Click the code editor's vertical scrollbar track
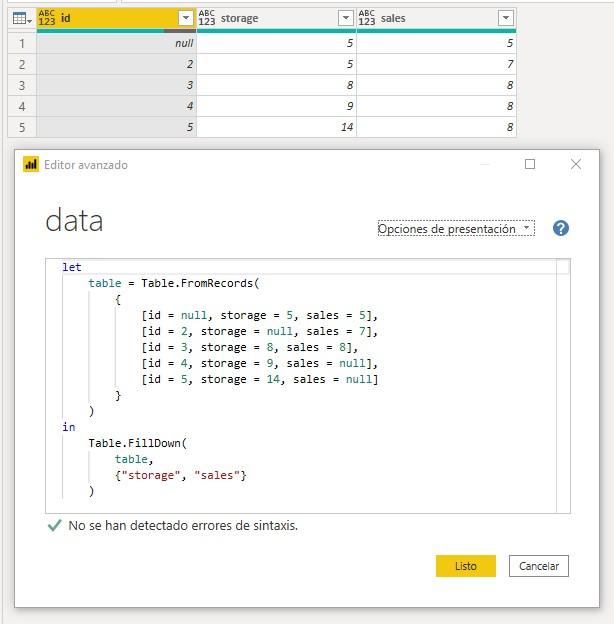The width and height of the screenshot is (614, 624). [563, 386]
